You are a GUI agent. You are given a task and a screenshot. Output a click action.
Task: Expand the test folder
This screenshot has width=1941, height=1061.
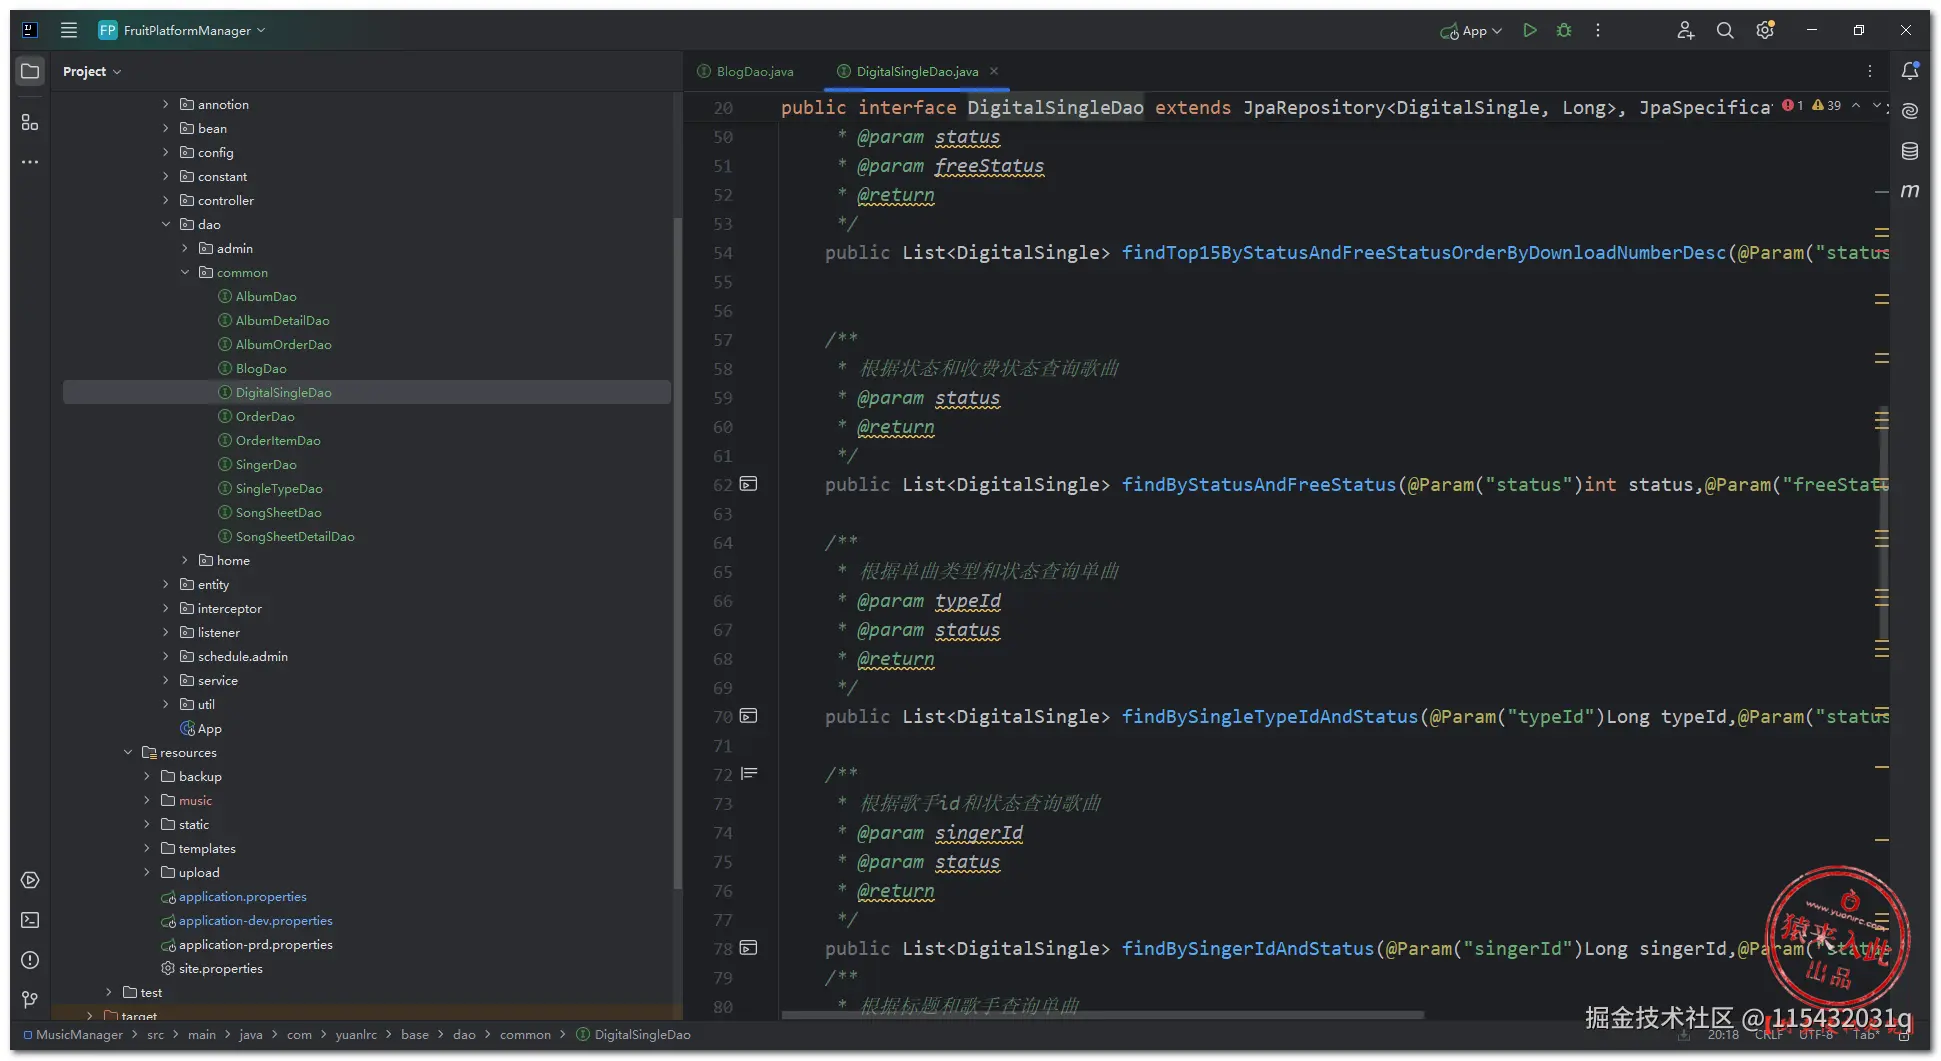(x=109, y=993)
